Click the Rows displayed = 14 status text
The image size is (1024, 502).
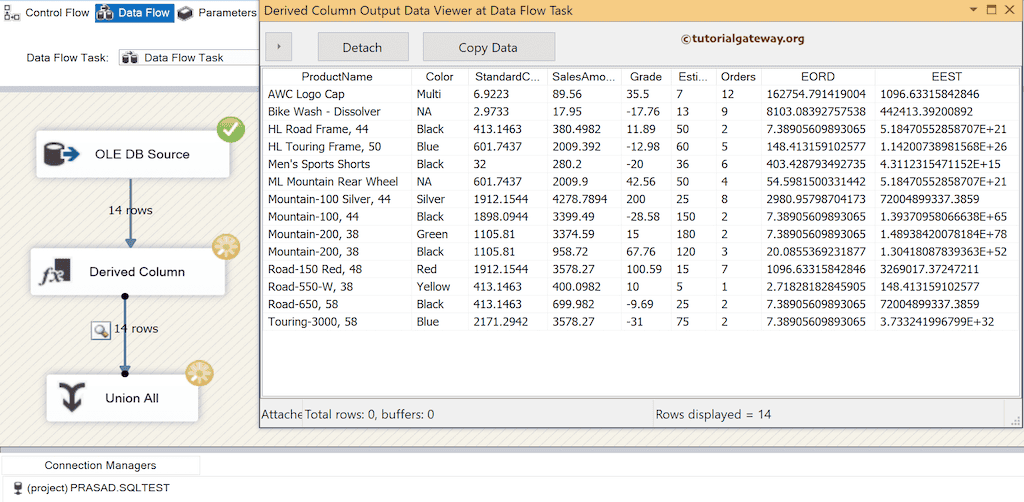[713, 415]
